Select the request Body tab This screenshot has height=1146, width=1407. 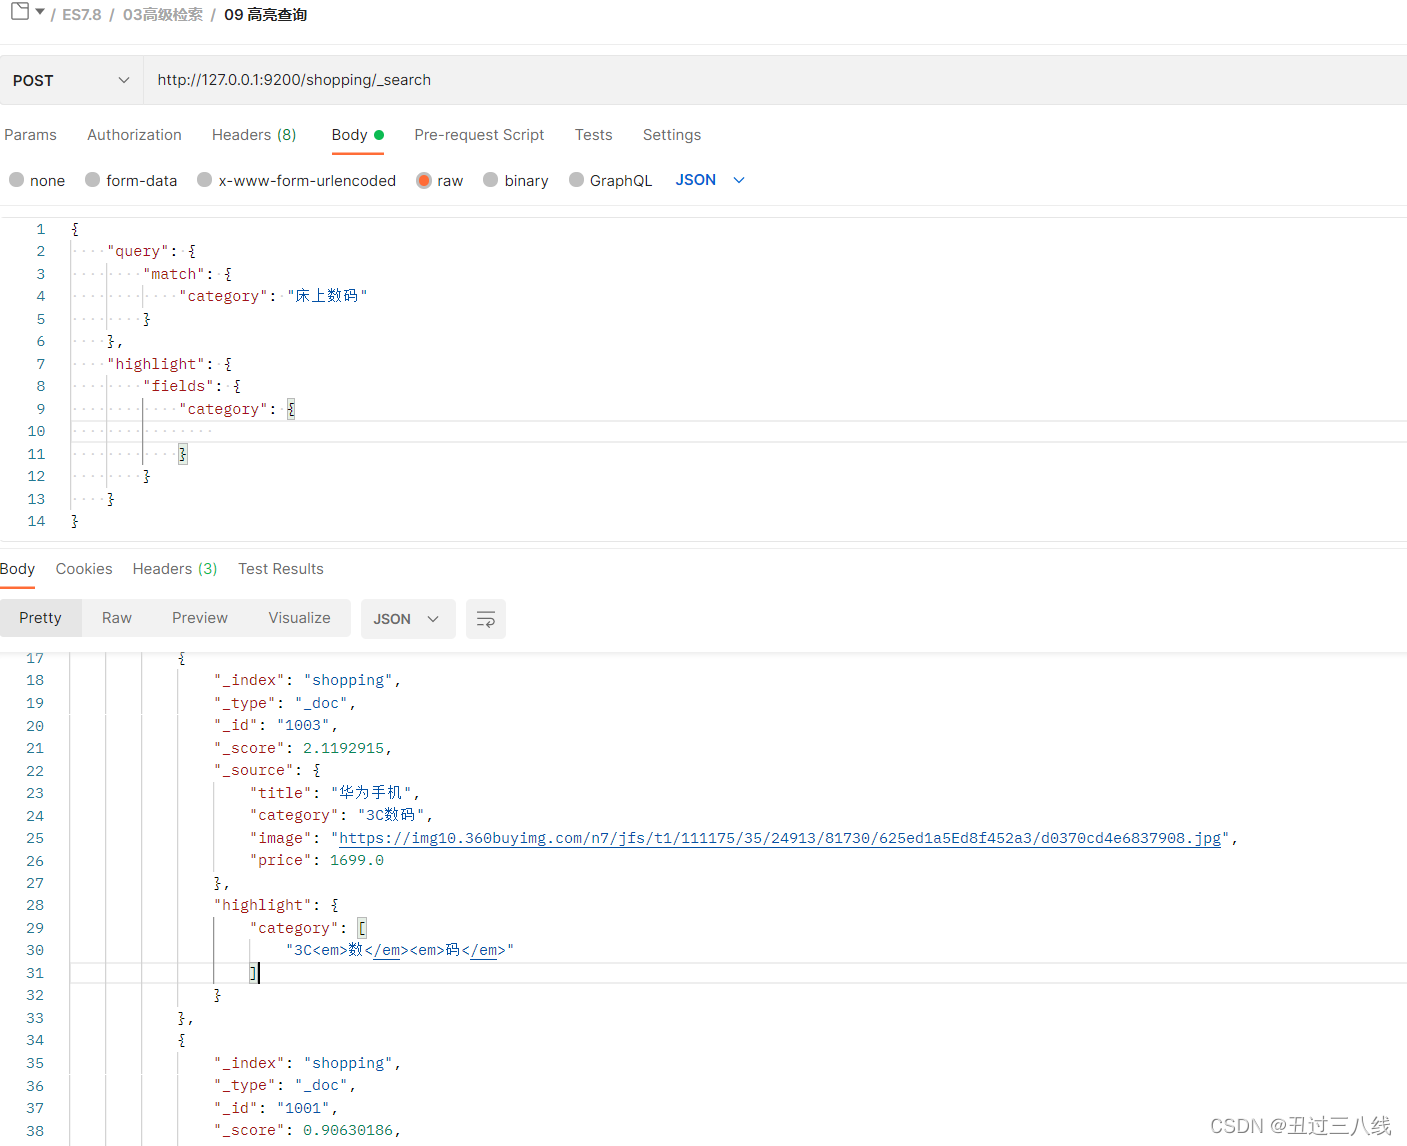(358, 135)
